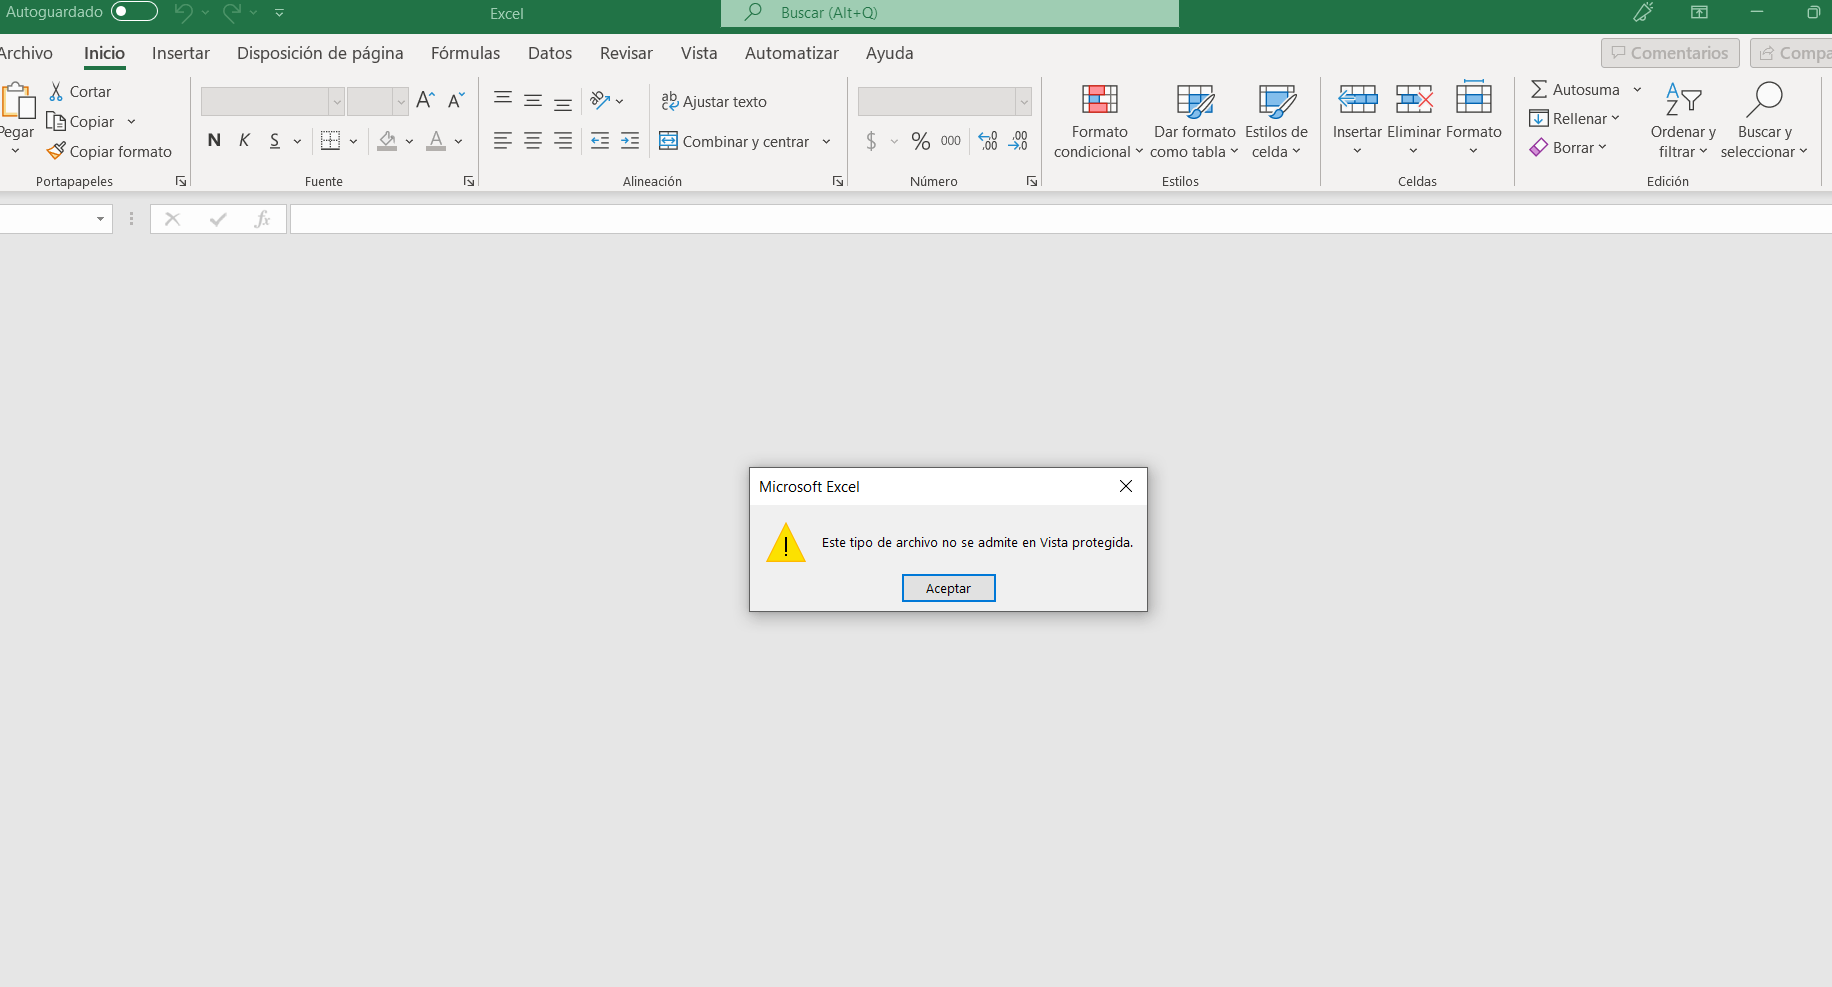Switch to the Datos tab
The width and height of the screenshot is (1832, 987).
pos(550,53)
